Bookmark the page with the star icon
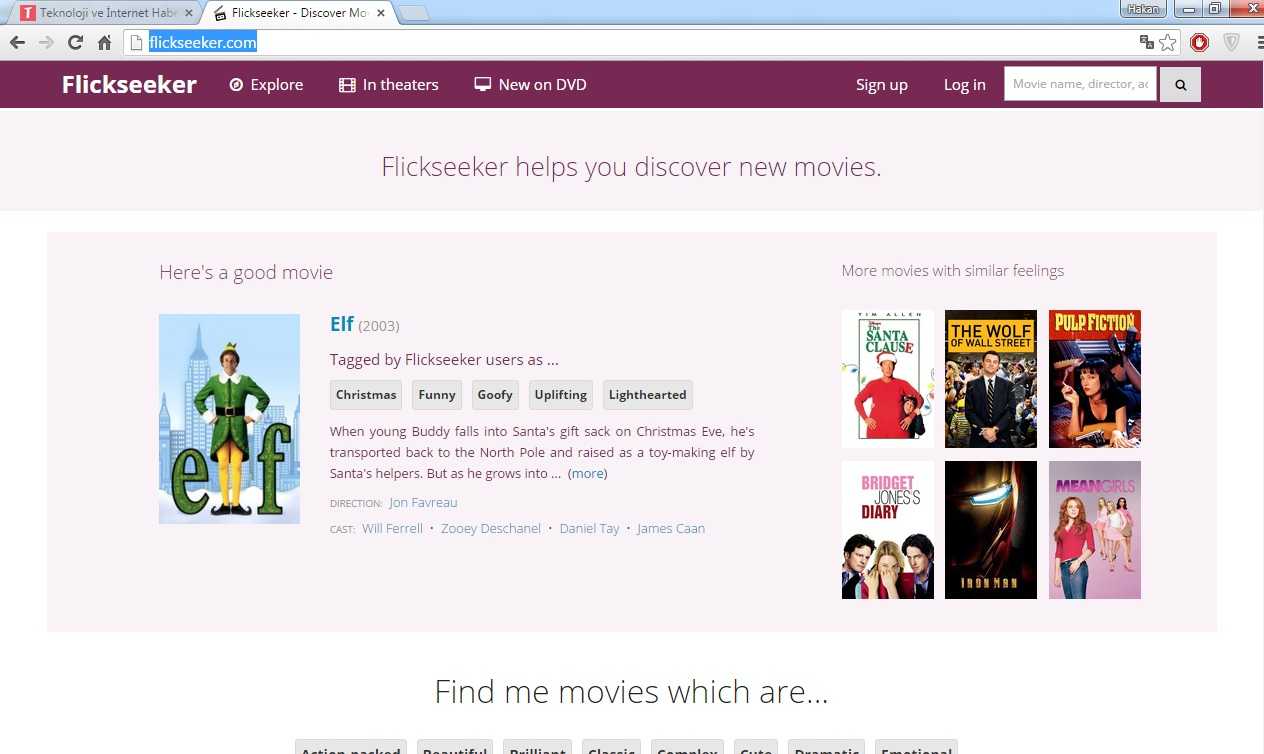Screen dimensions: 1264x754 1167,42
